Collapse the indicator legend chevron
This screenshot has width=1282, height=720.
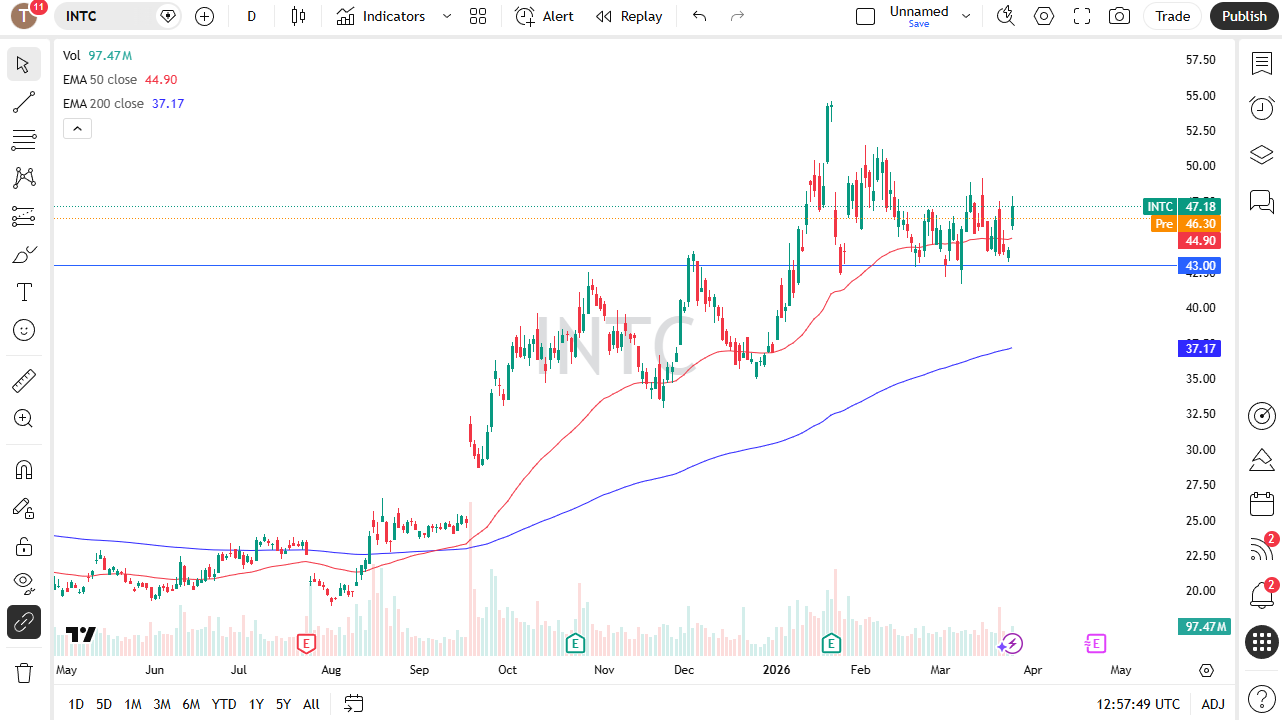(x=77, y=128)
